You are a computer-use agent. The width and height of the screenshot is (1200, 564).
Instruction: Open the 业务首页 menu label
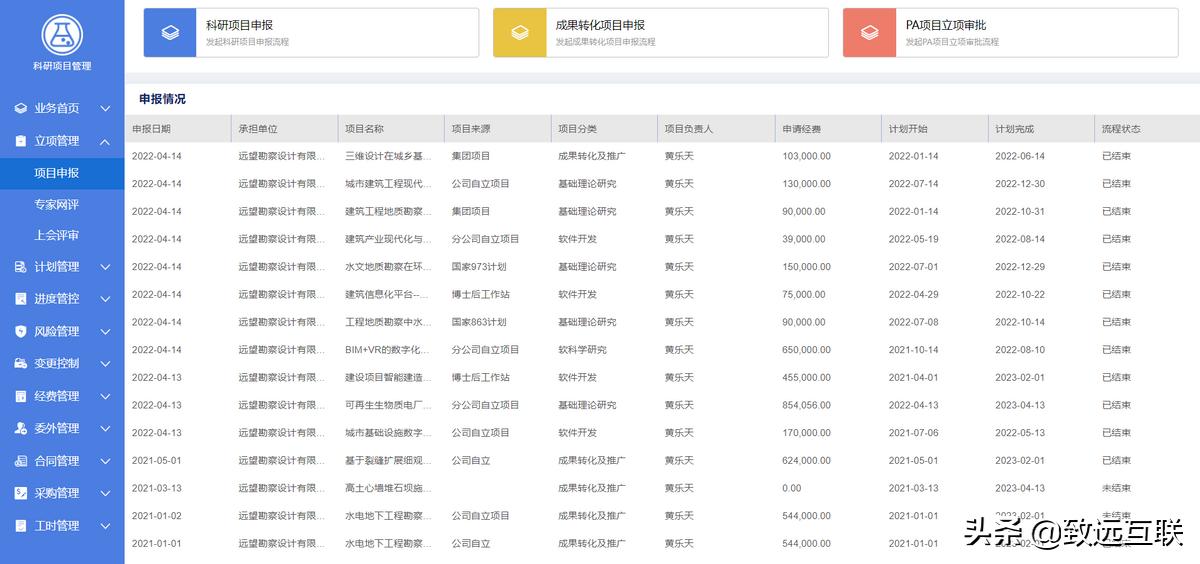[x=57, y=108]
